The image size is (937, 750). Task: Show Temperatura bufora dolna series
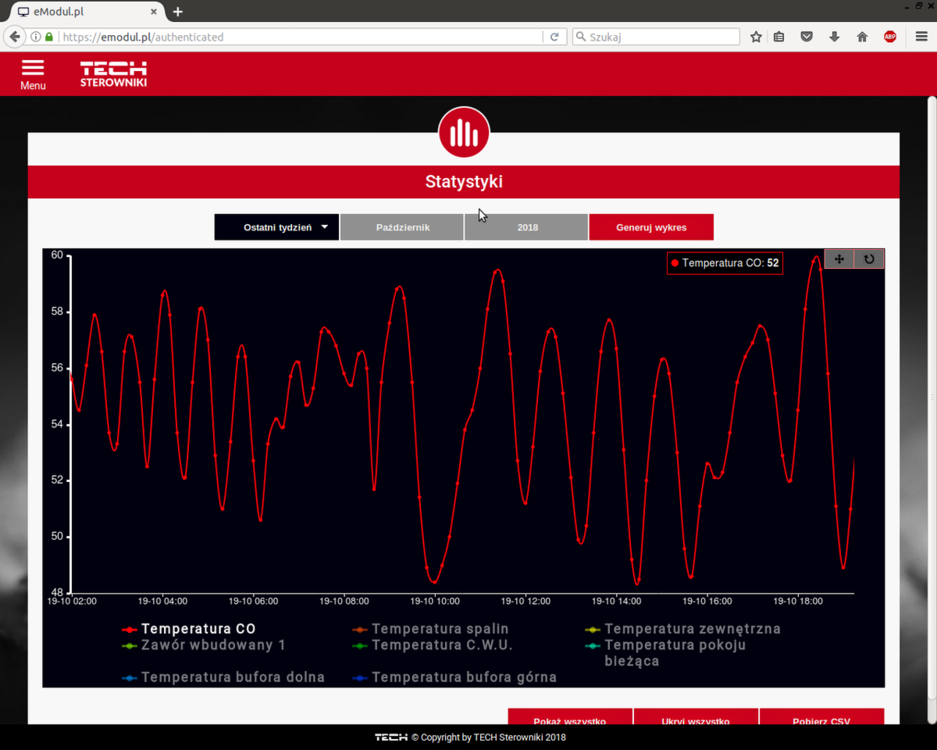(x=232, y=677)
